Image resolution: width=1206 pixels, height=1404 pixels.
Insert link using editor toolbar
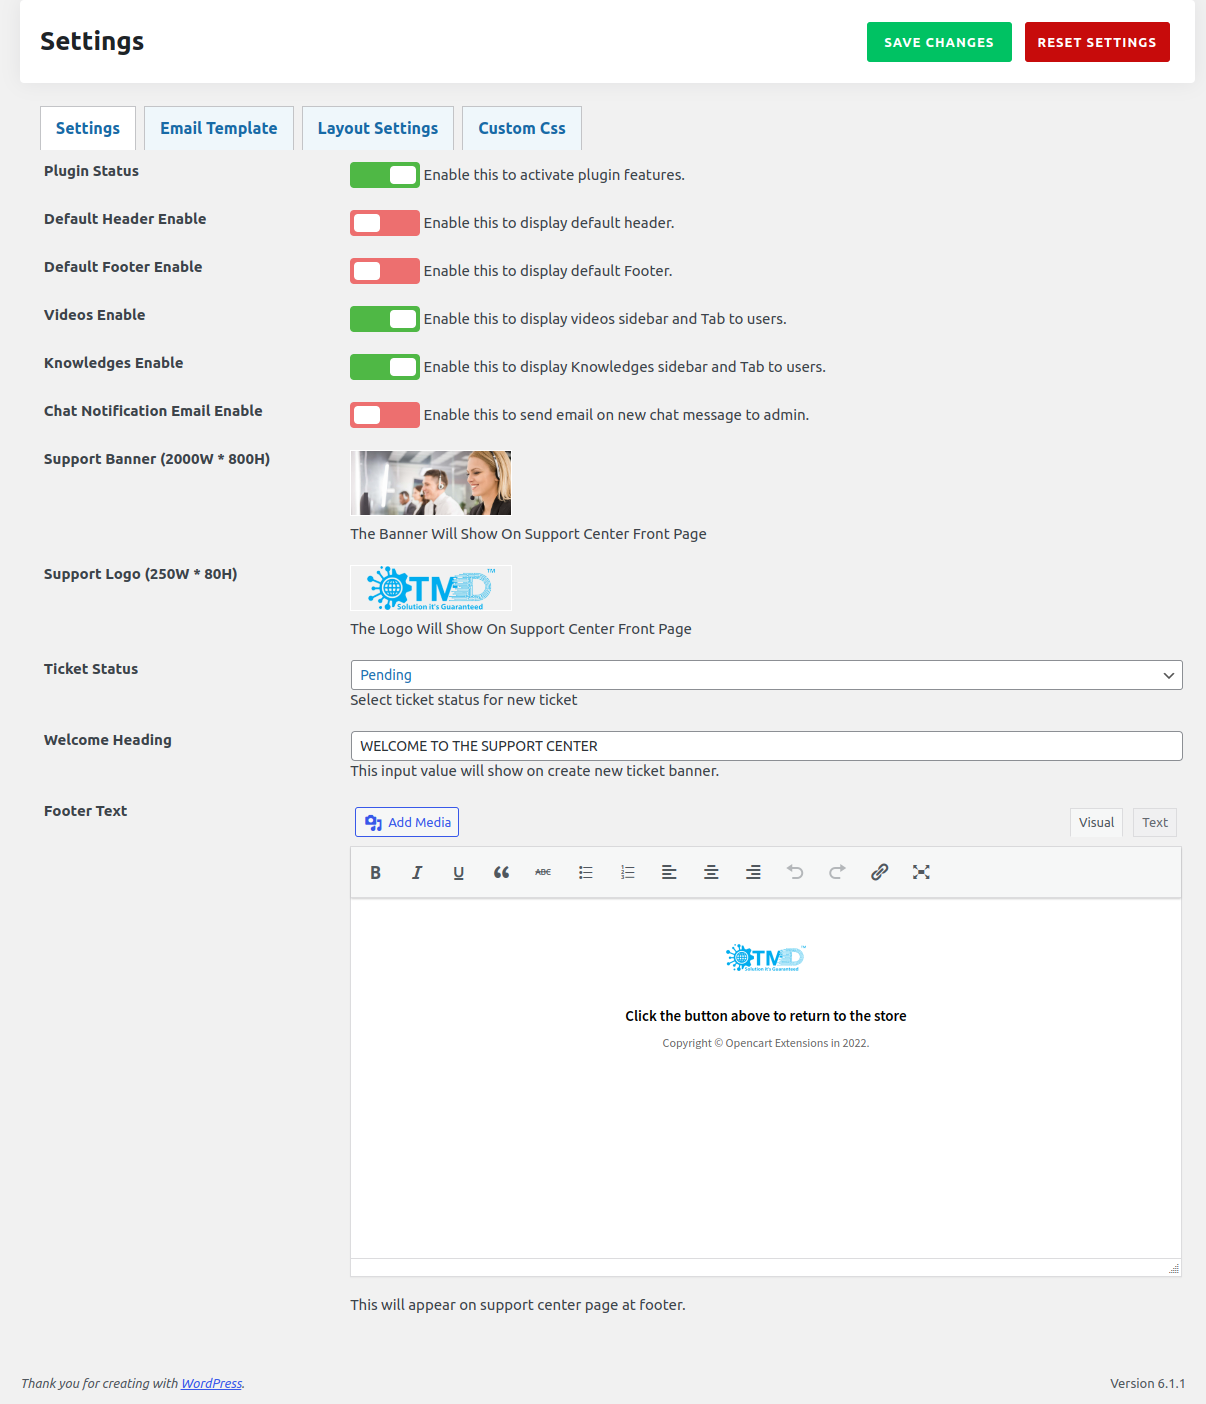(879, 872)
